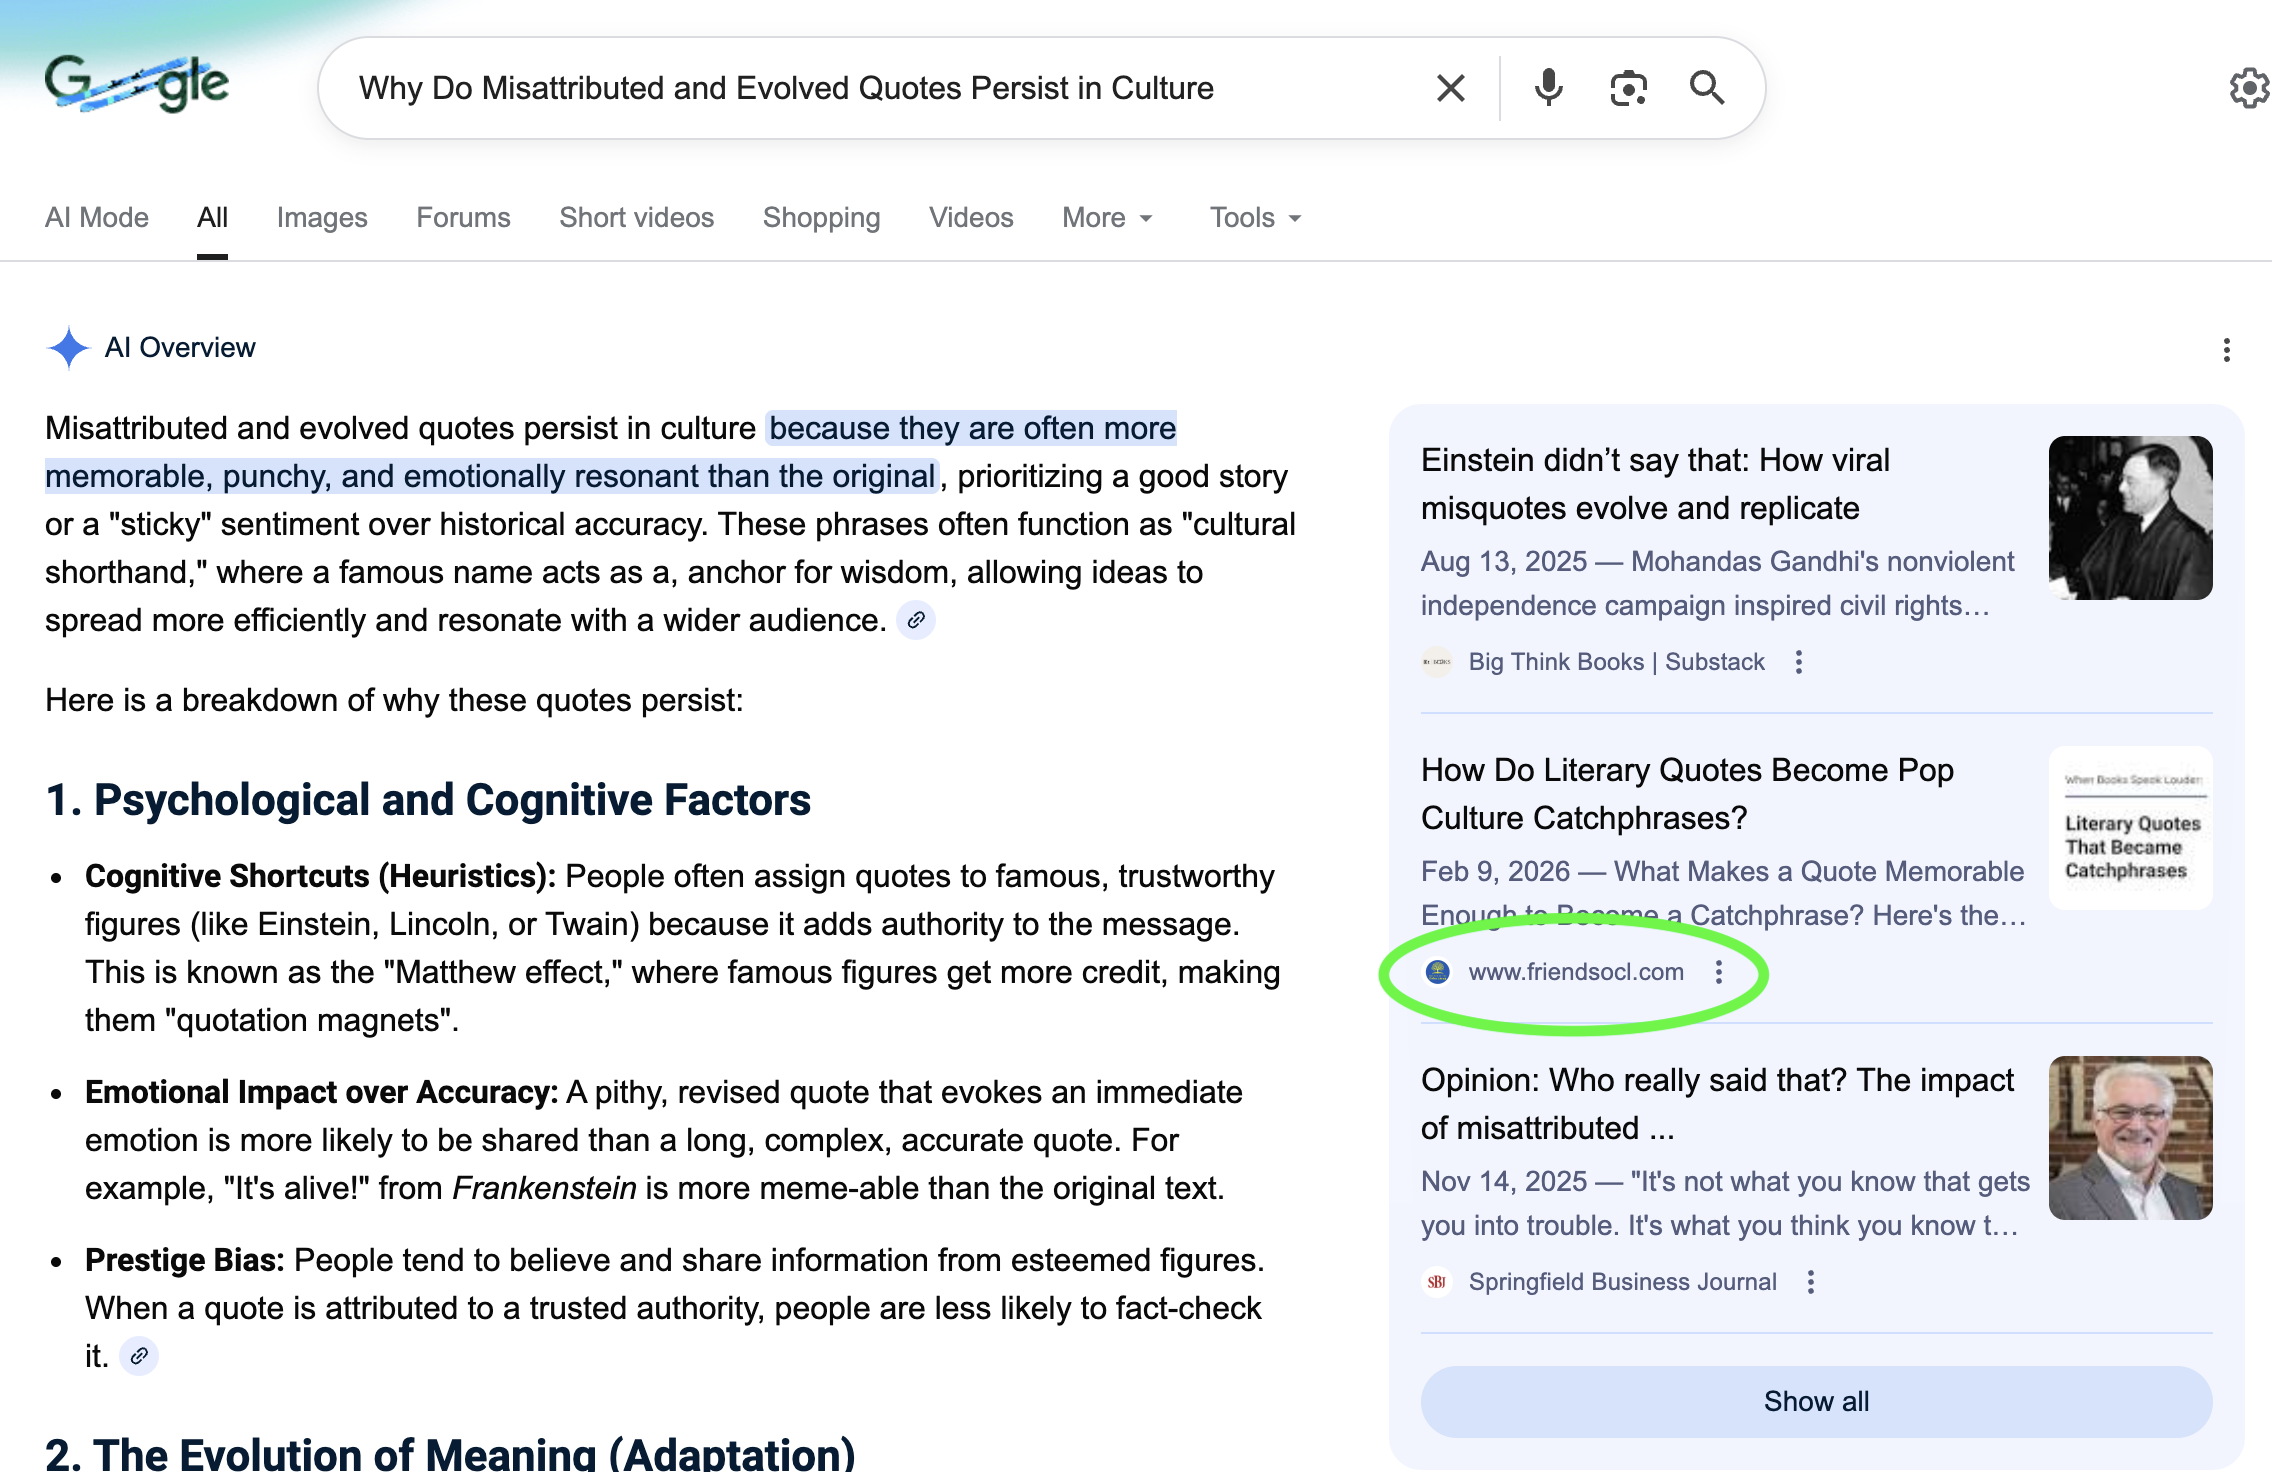Open options for Big Think Books source
The image size is (2272, 1472).
1799,662
